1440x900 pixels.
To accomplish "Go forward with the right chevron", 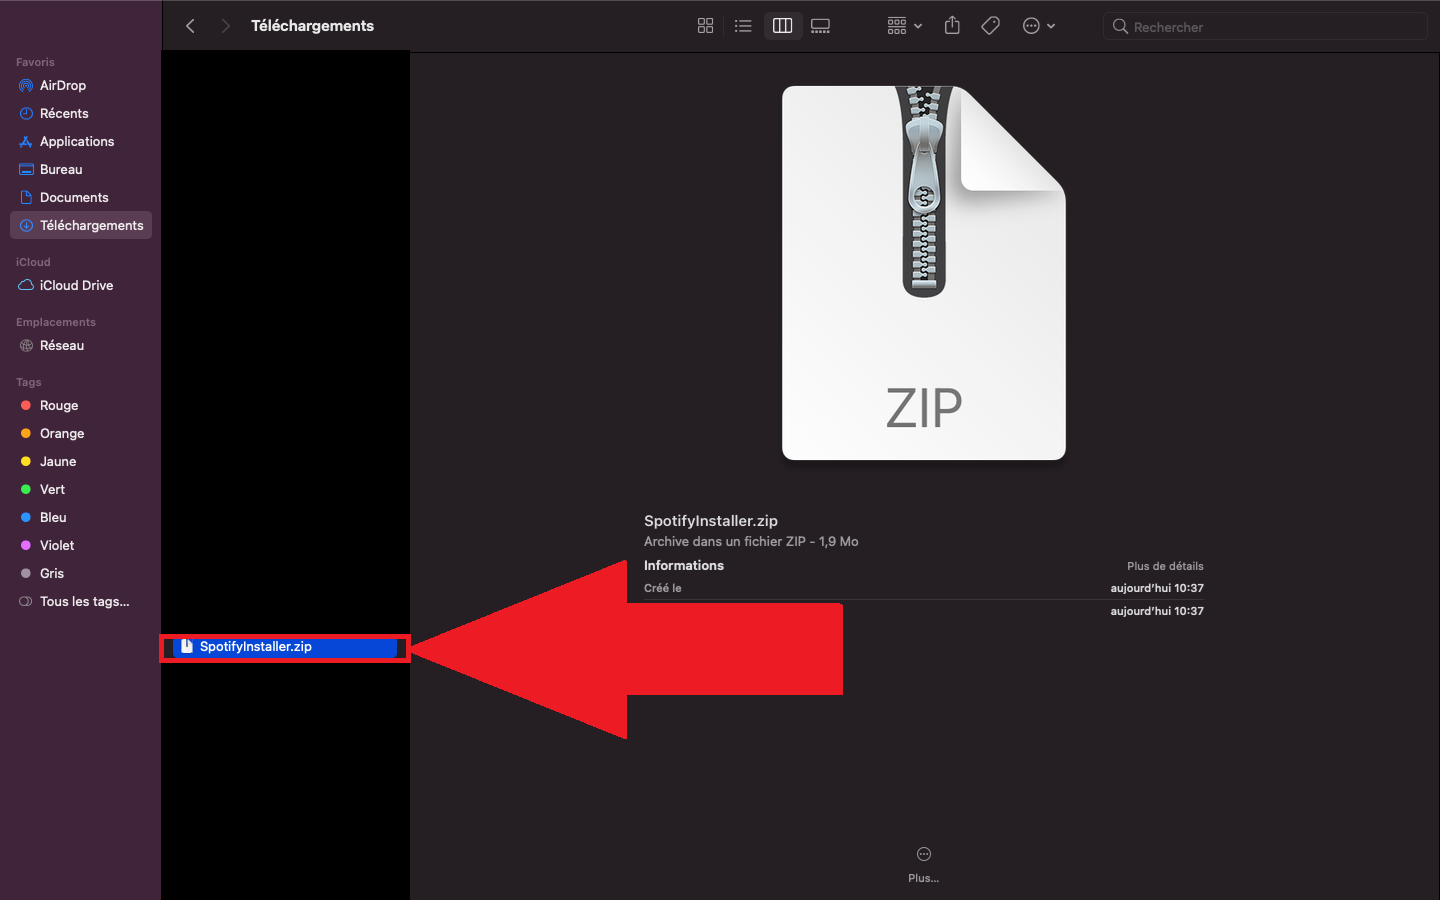I will tap(225, 26).
